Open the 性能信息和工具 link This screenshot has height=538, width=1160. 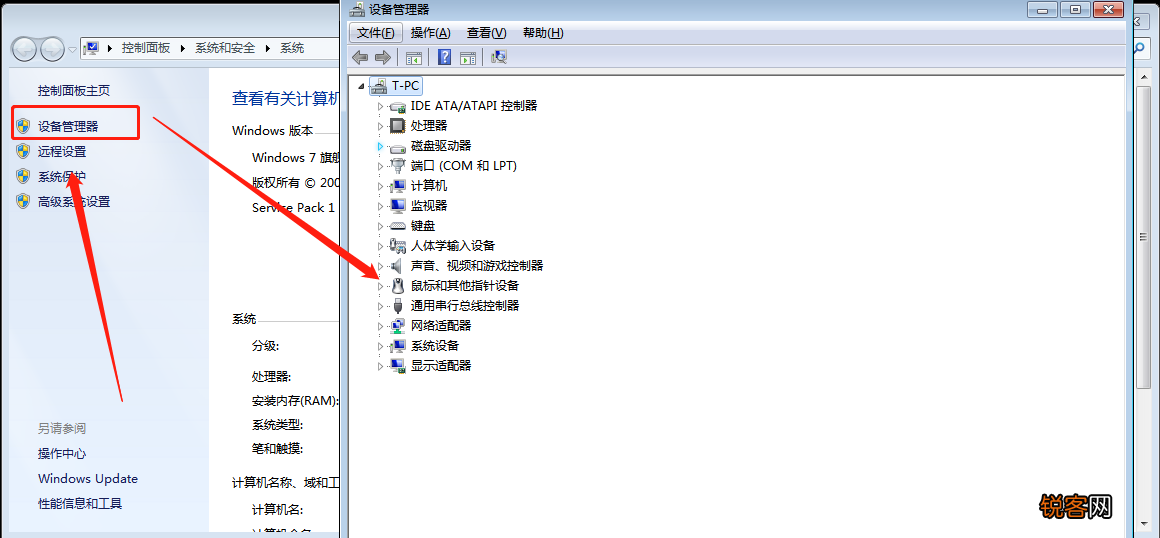(x=80, y=504)
